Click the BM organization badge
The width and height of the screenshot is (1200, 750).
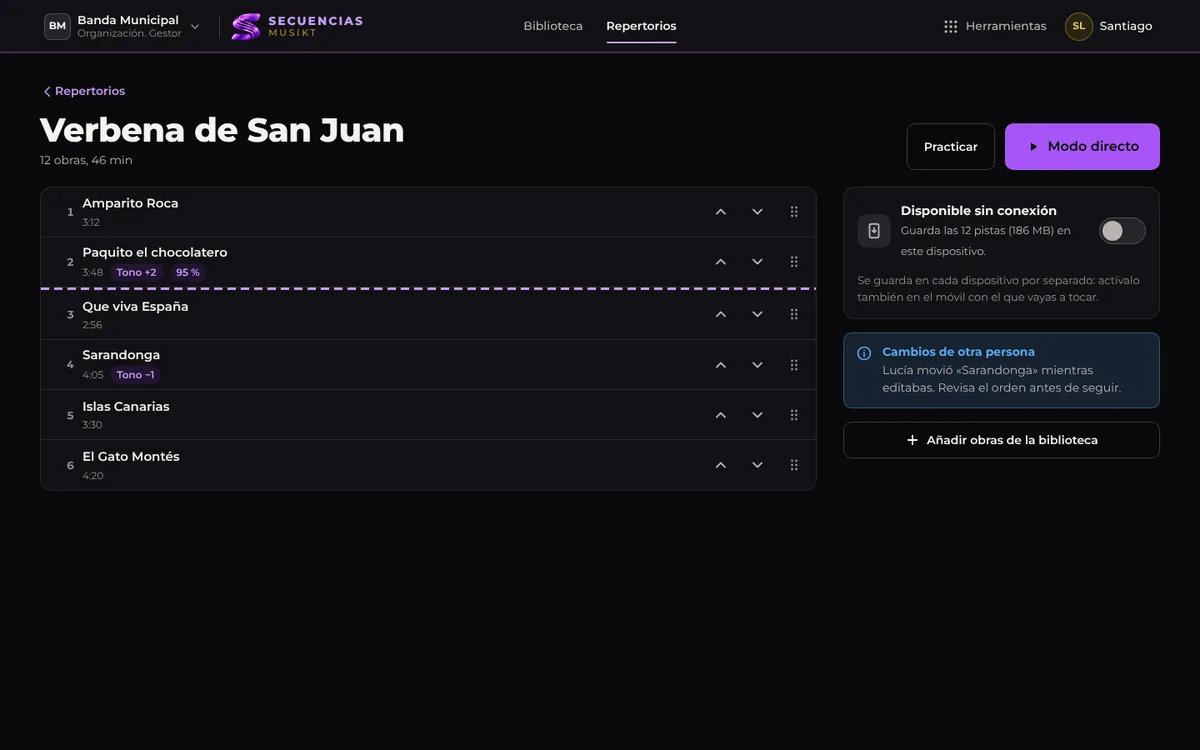pyautogui.click(x=57, y=26)
